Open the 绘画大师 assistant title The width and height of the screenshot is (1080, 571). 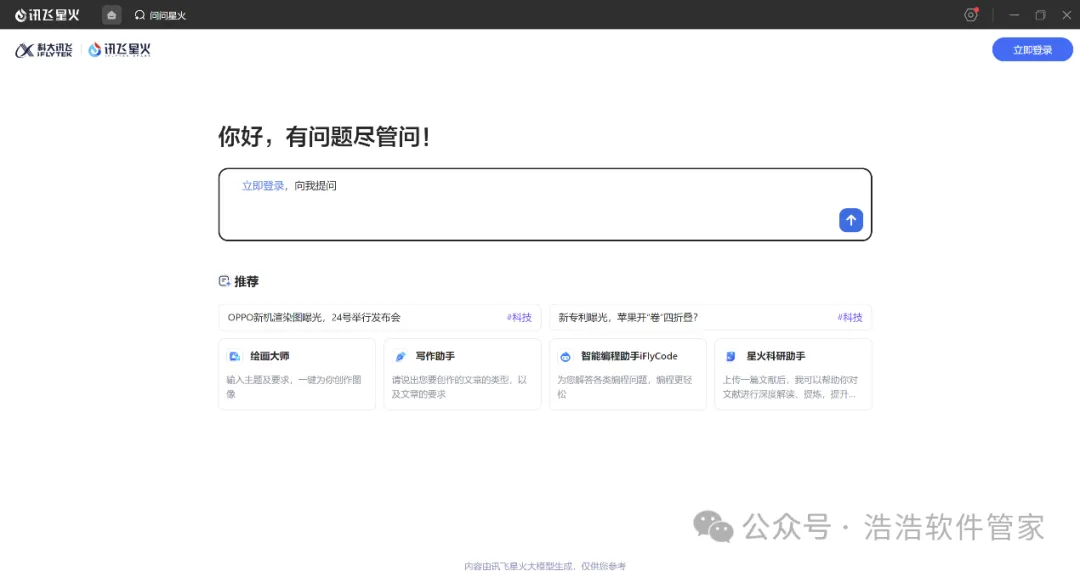[269, 356]
